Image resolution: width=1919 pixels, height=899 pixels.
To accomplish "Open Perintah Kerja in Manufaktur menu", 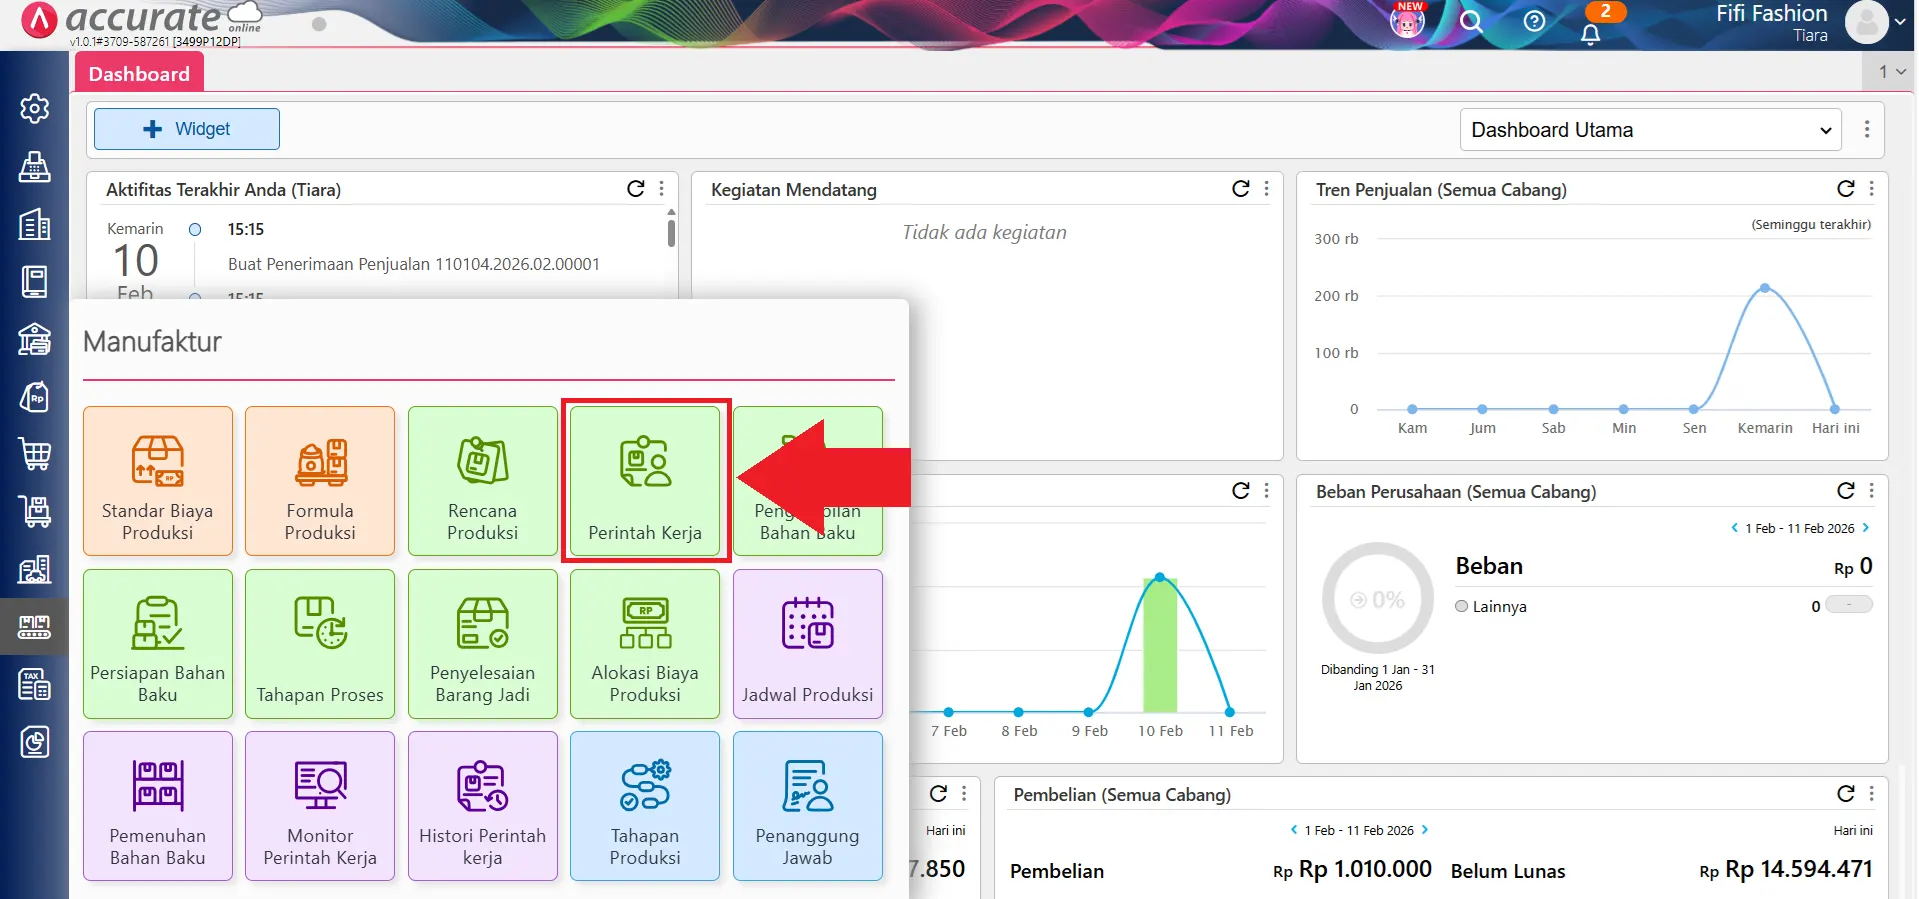I will (645, 481).
